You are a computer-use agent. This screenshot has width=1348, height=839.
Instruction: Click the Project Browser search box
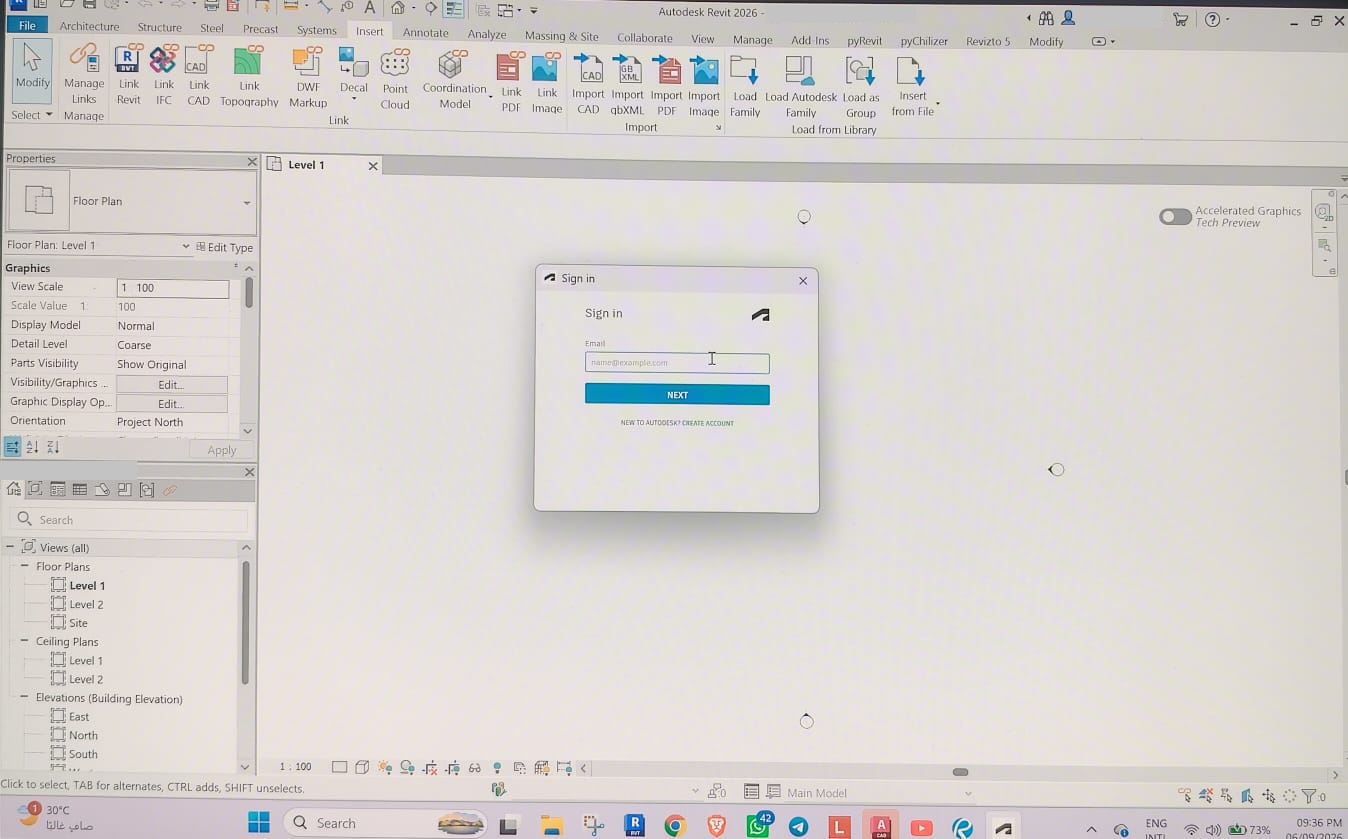[x=128, y=520]
